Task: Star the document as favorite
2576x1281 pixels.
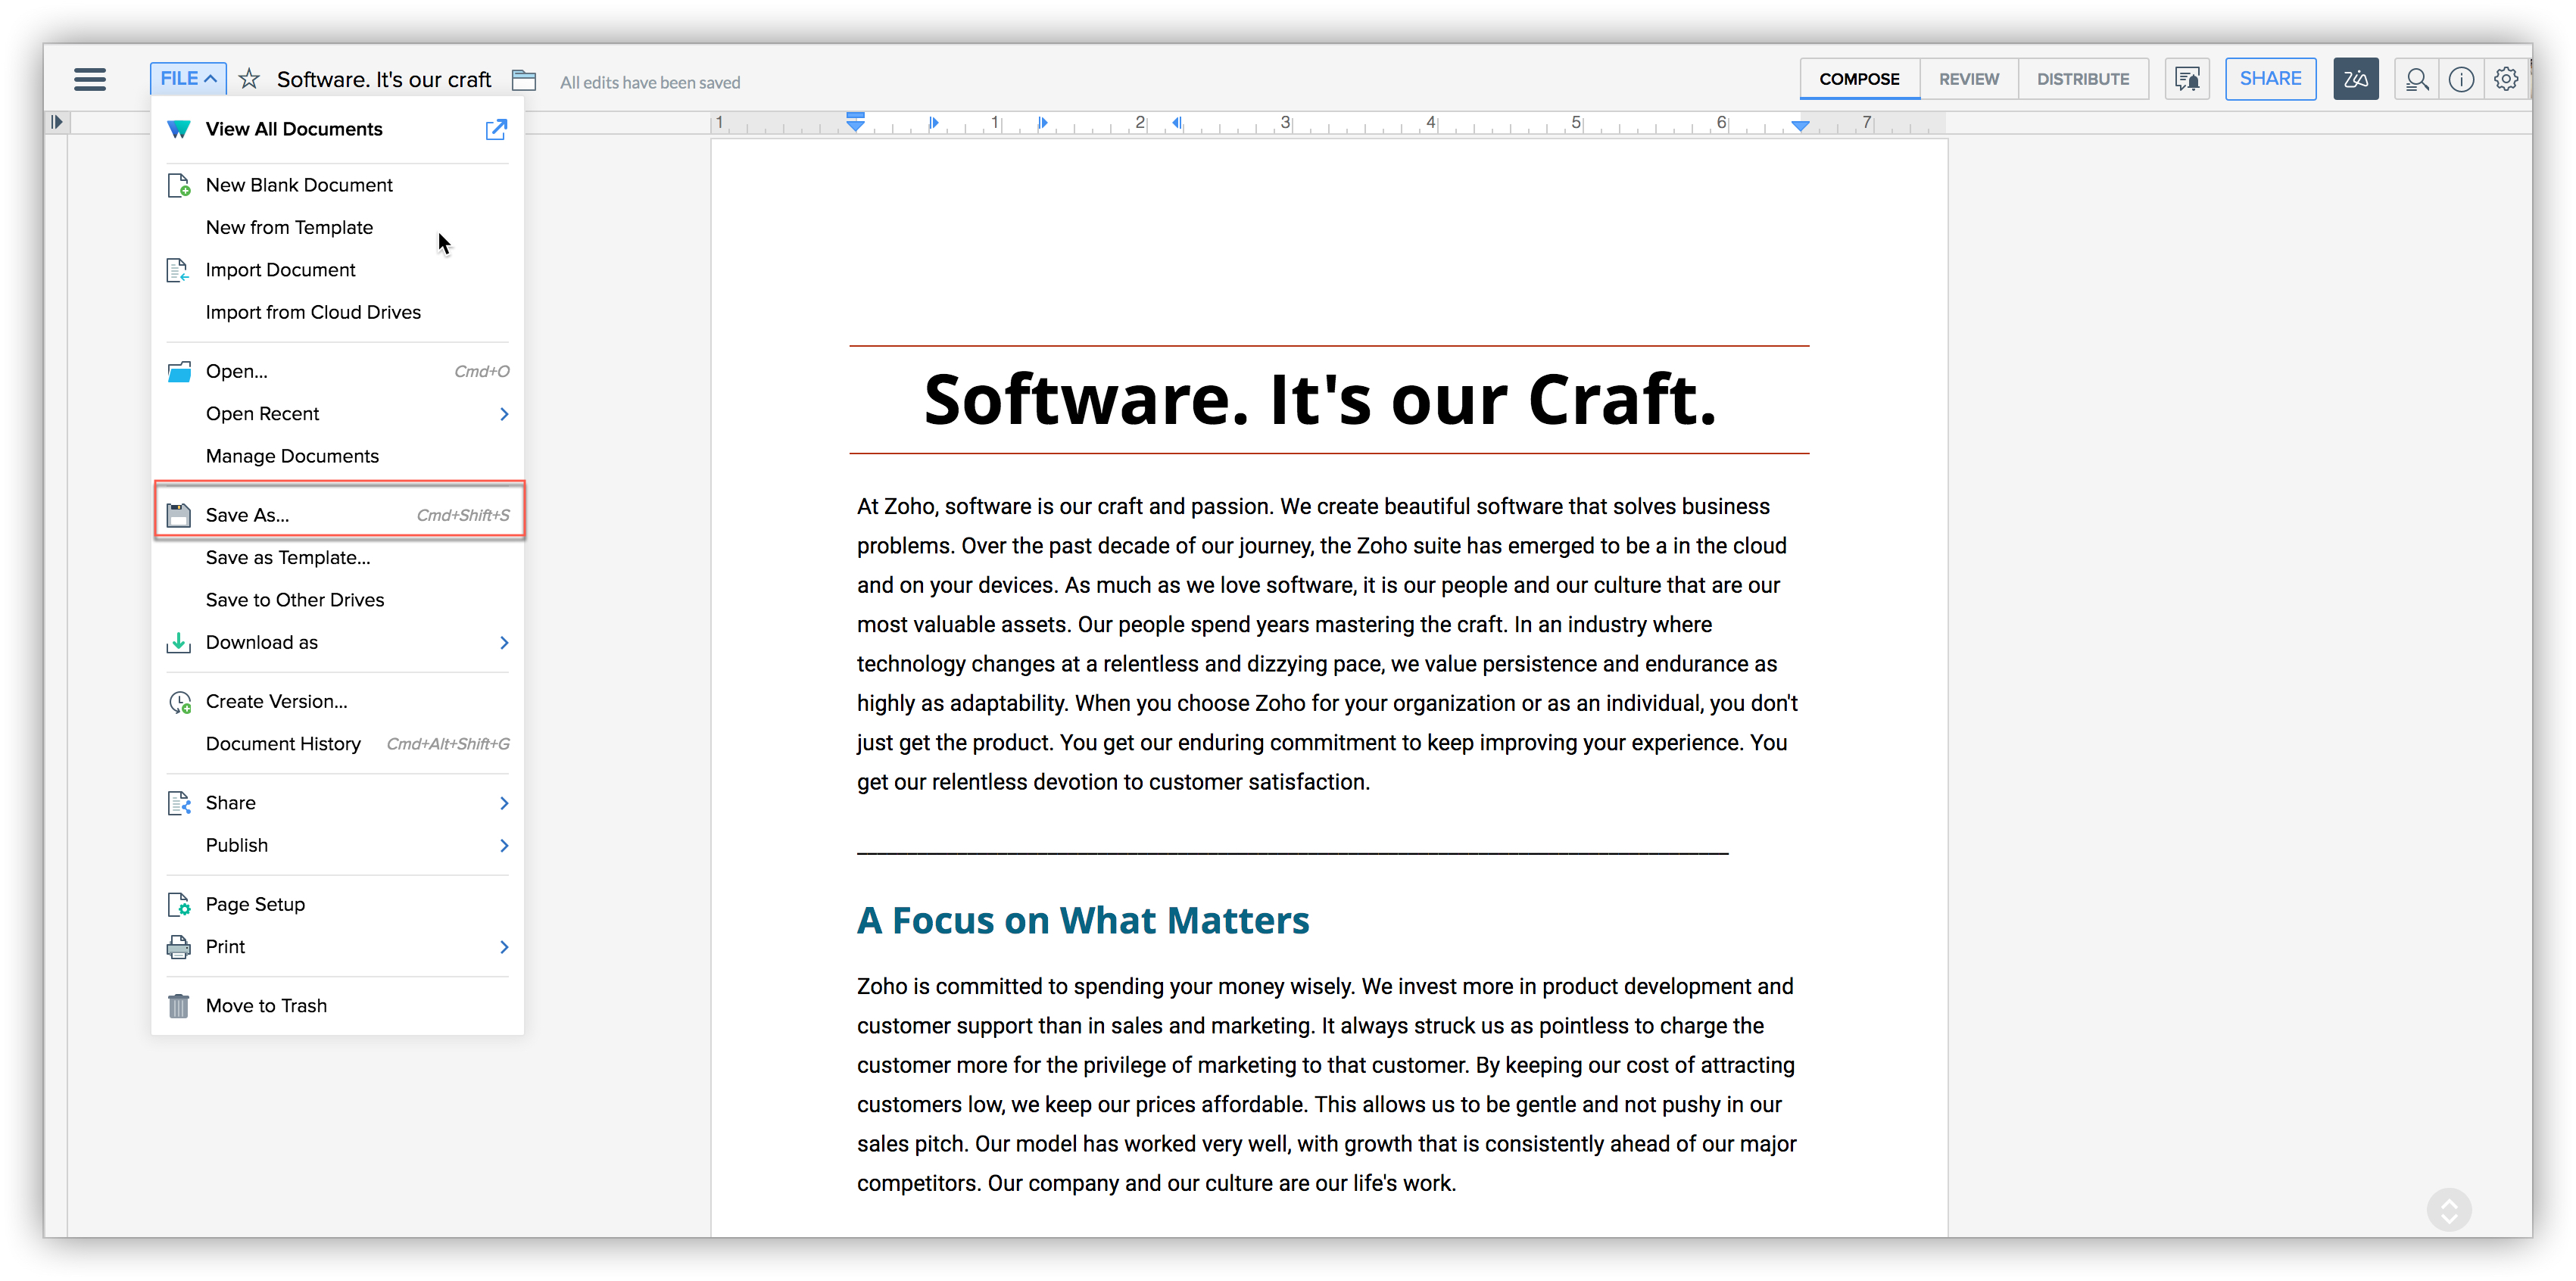Action: click(249, 79)
